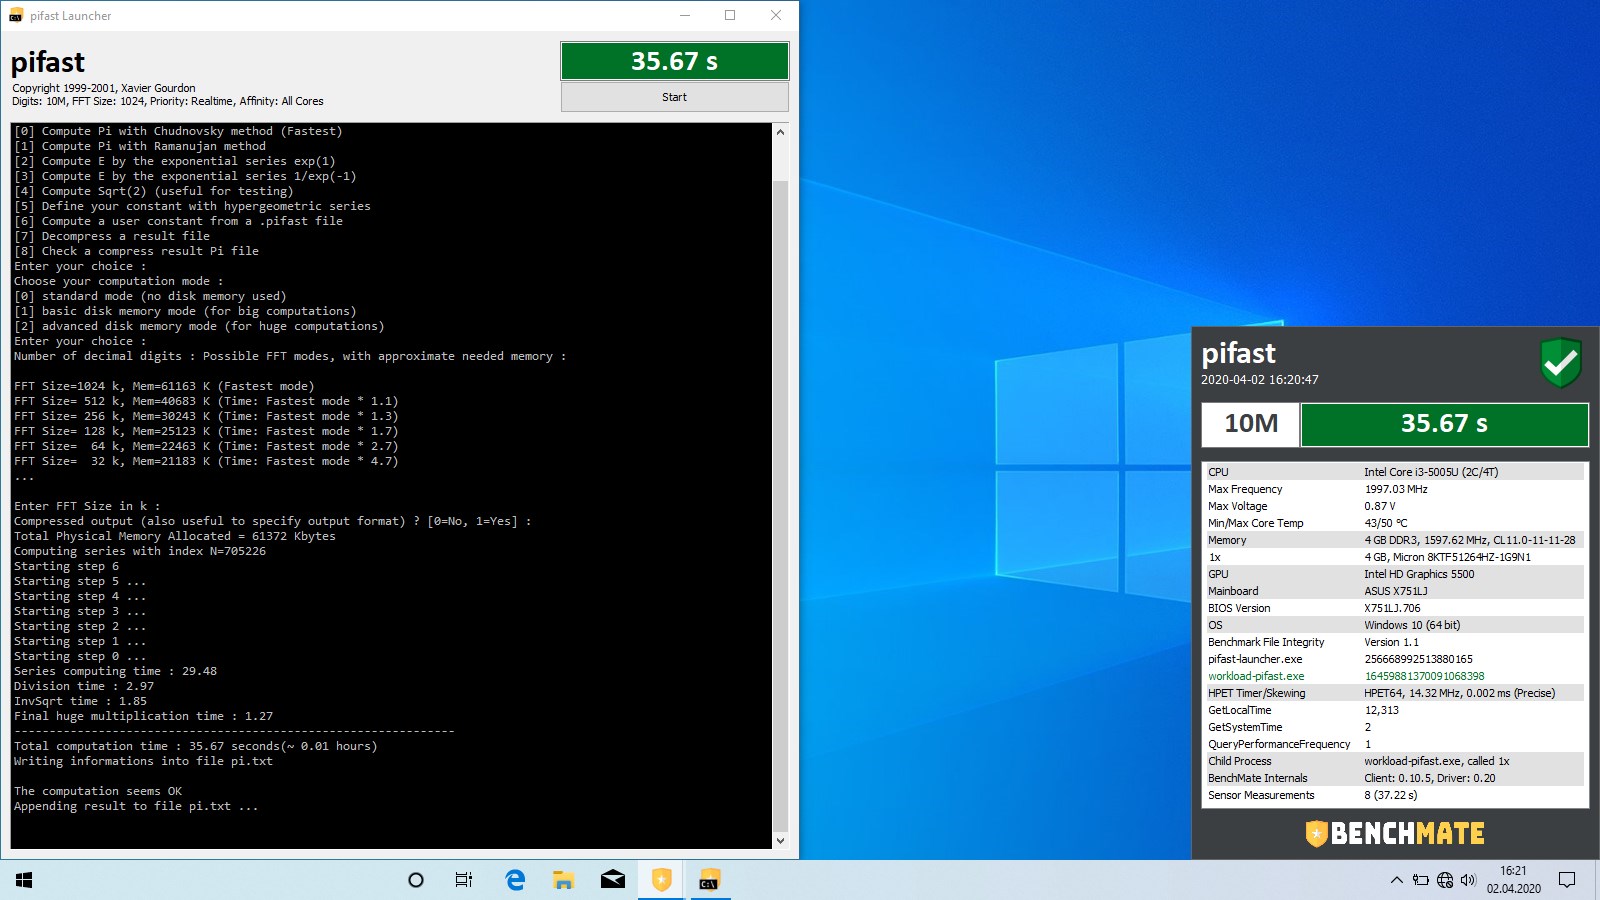
Task: Launch Microsoft Edge from taskbar
Action: pos(515,880)
